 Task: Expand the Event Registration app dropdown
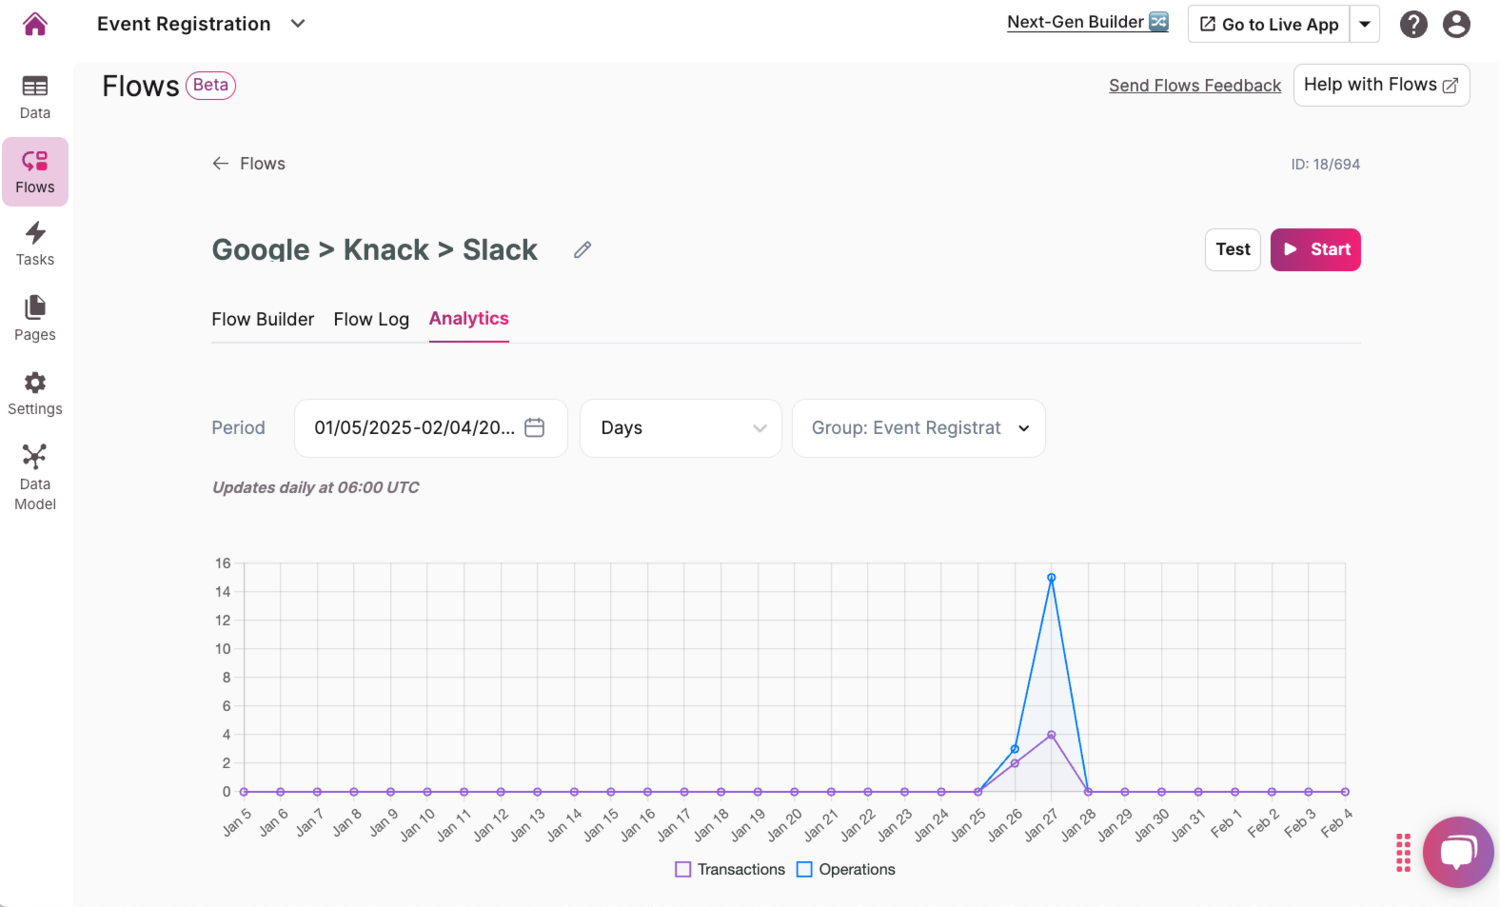(x=298, y=24)
